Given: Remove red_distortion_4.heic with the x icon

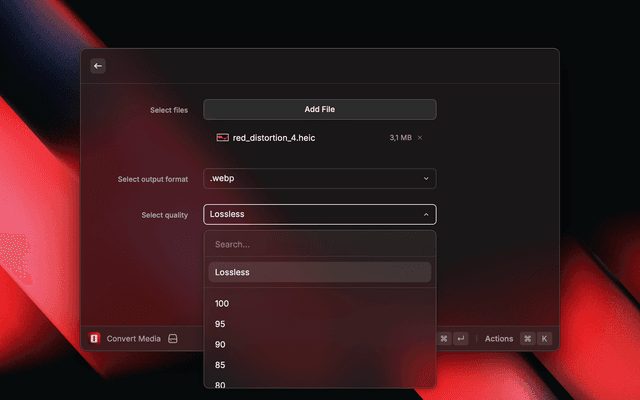Looking at the screenshot, I should tap(420, 138).
